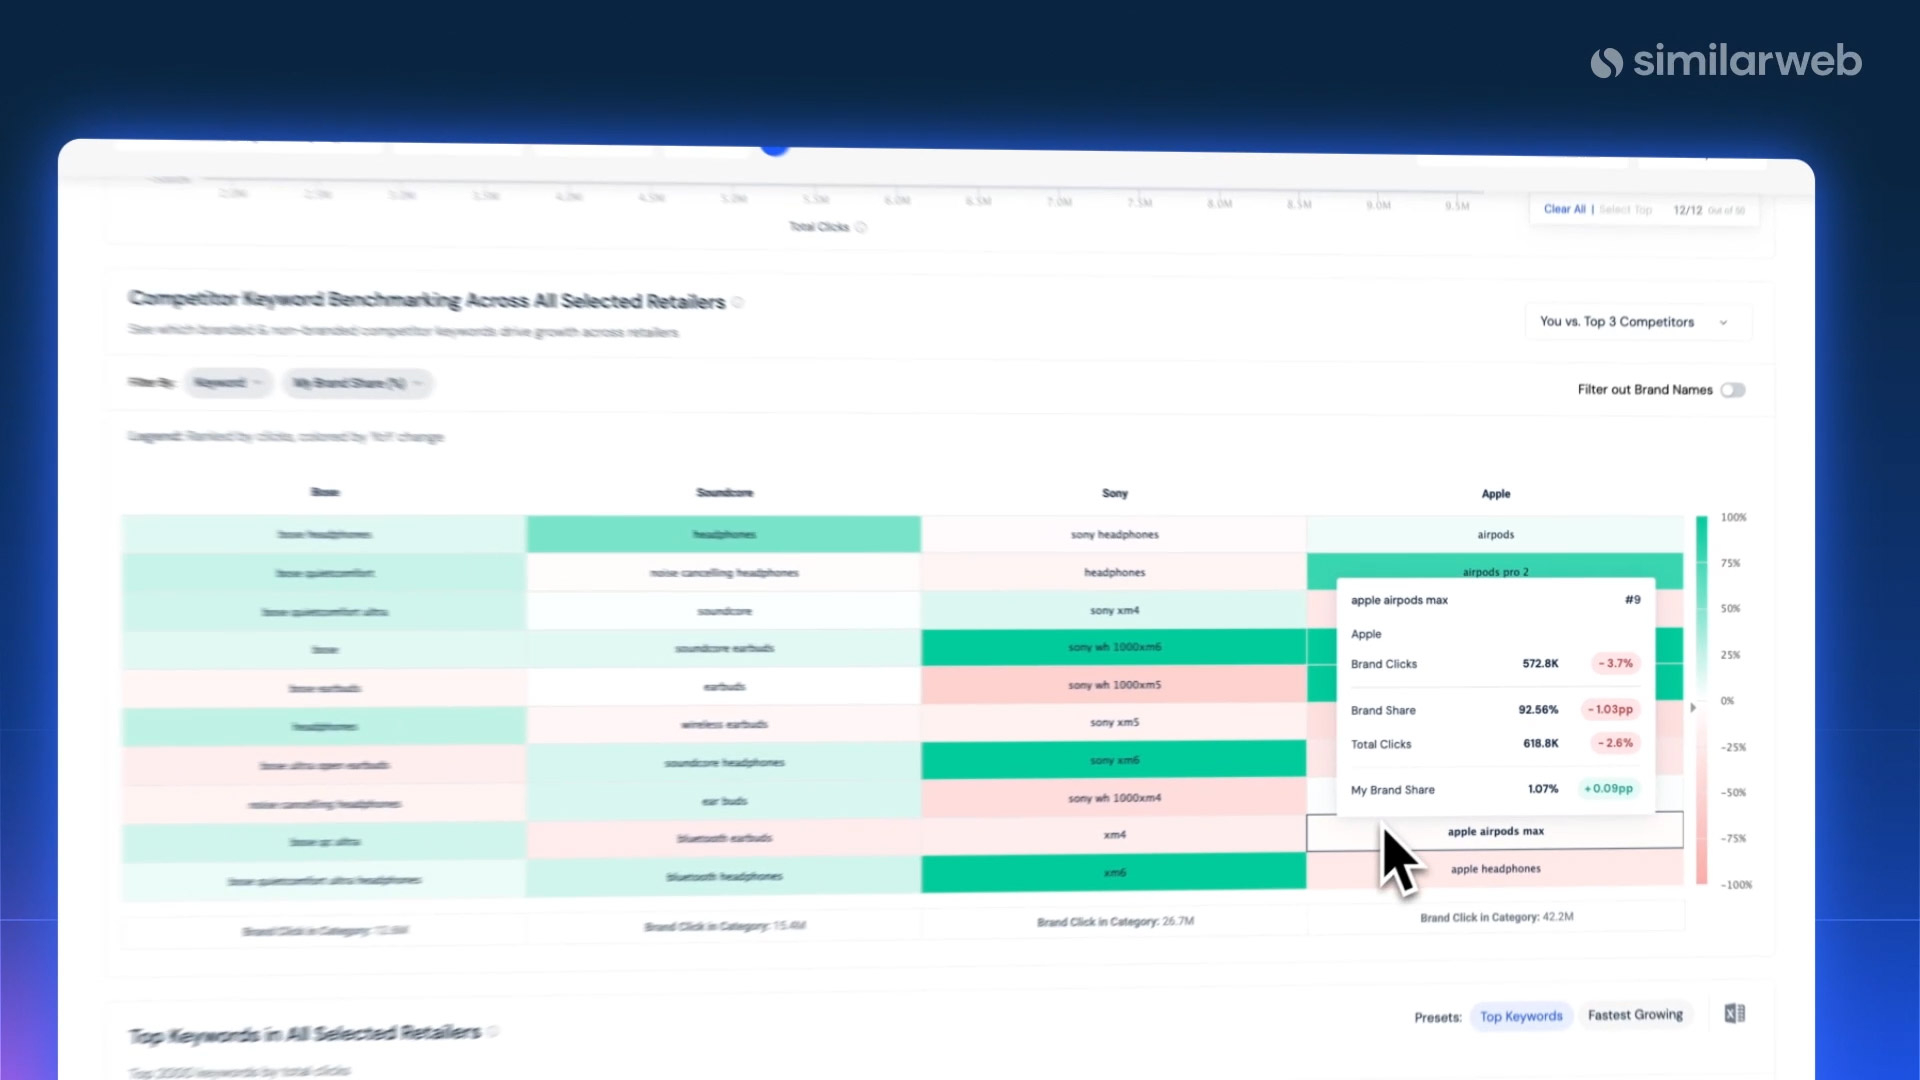Click the Select Top link

tap(1626, 210)
